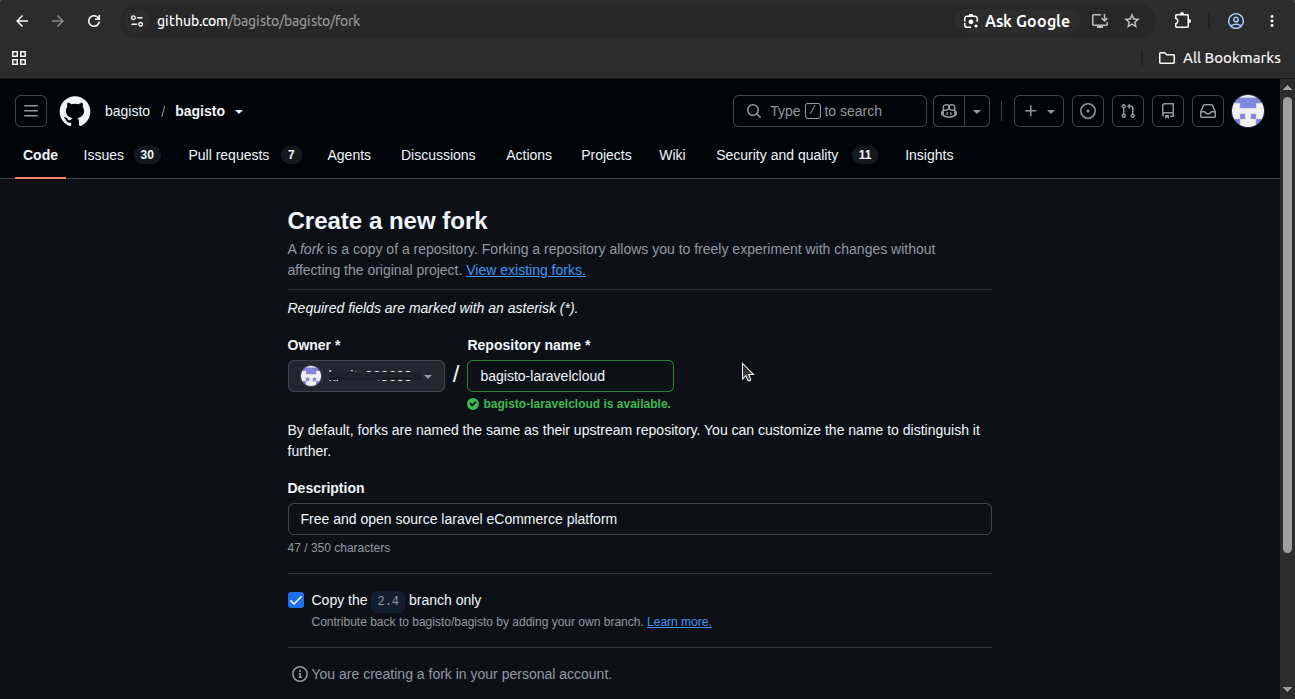Open the Wiki tab
The width and height of the screenshot is (1295, 699).
coord(672,155)
